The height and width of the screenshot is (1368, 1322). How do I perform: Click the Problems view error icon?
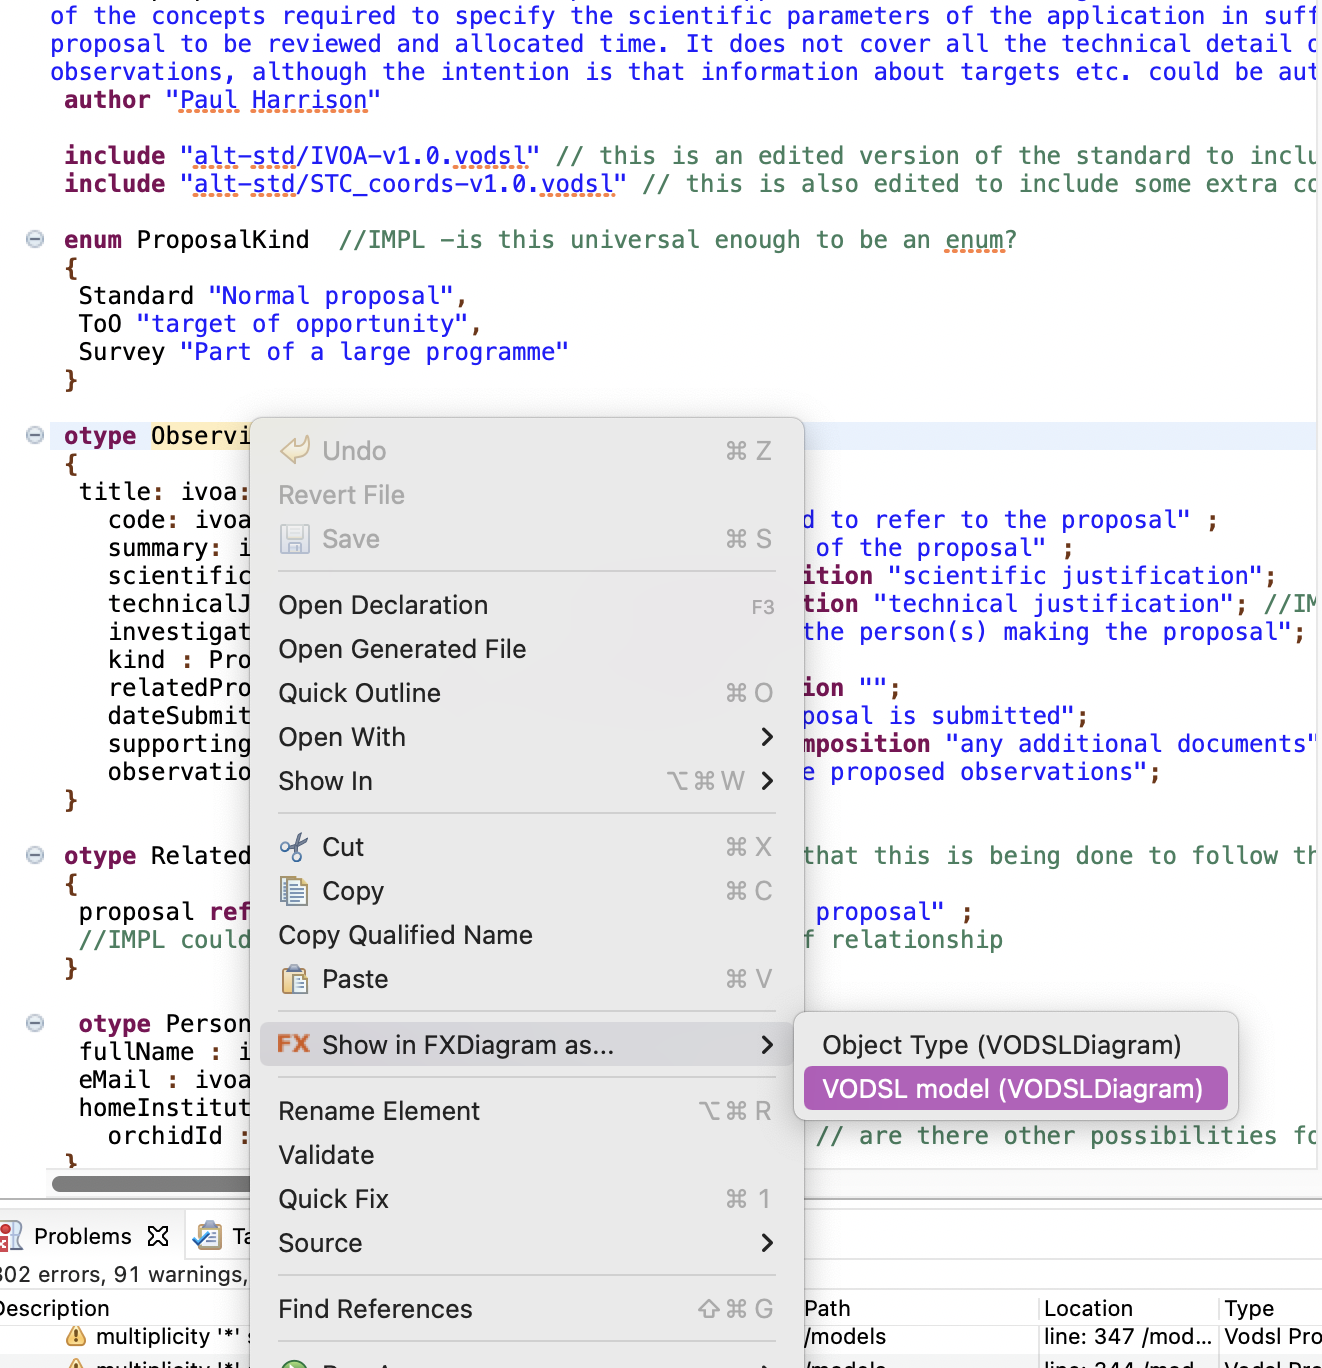10,1237
